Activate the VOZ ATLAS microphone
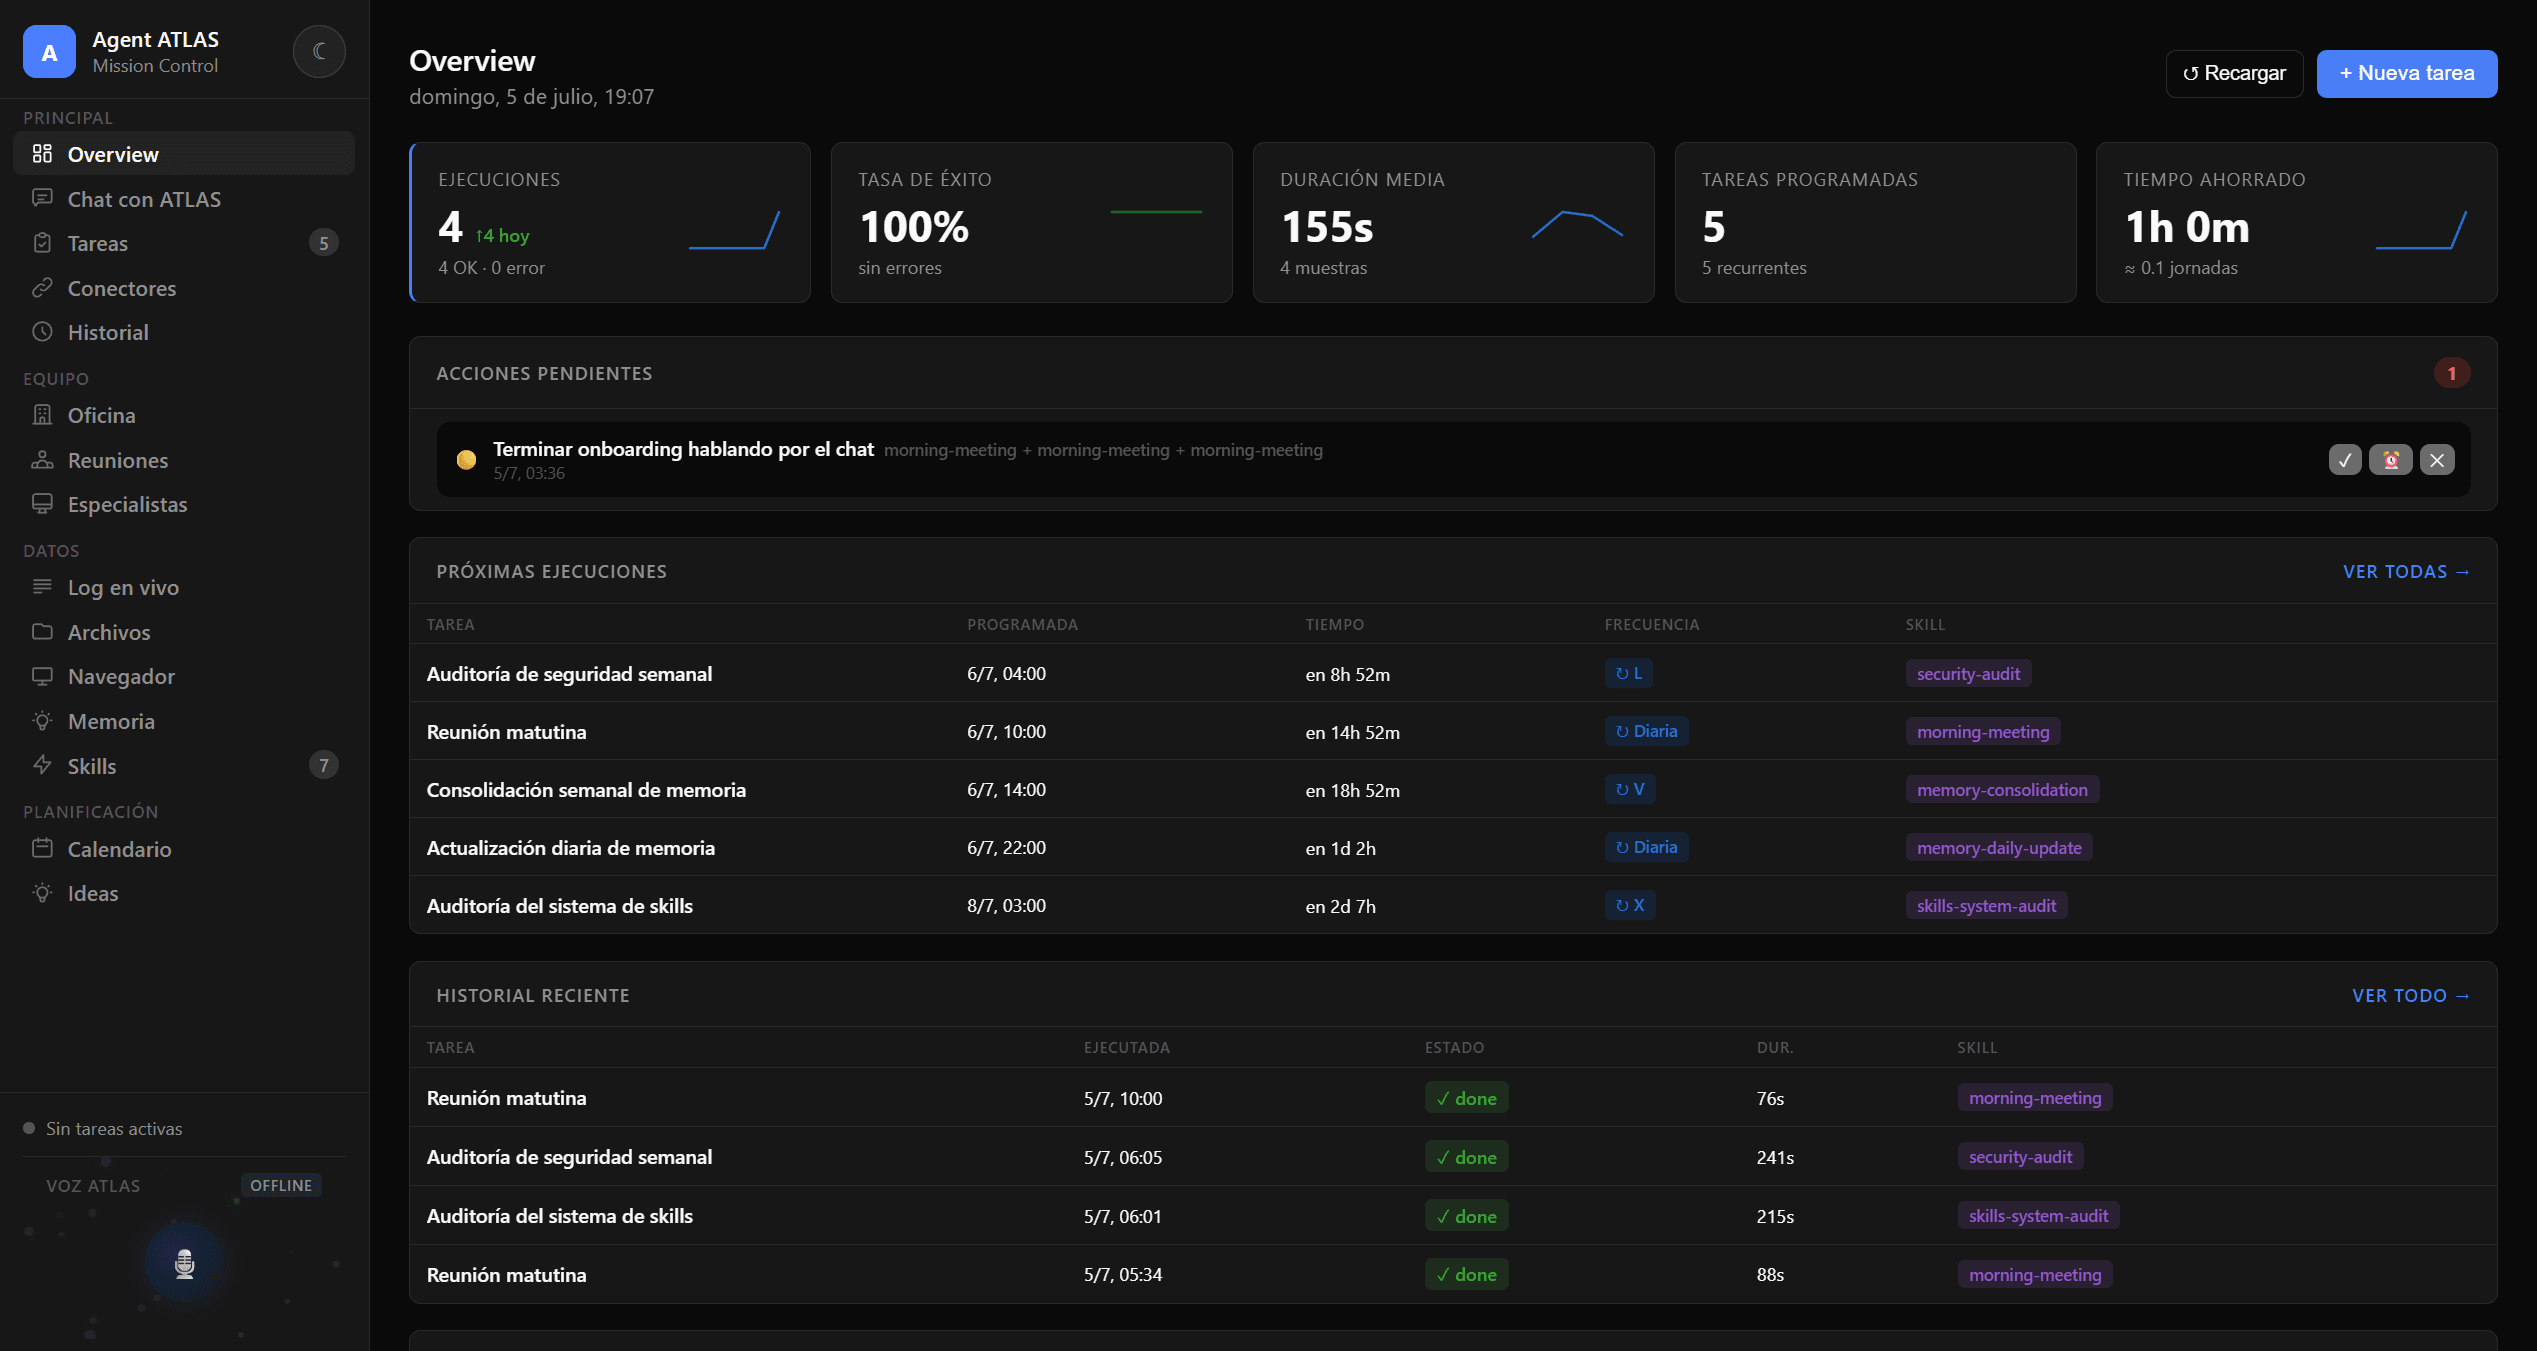 click(x=184, y=1263)
